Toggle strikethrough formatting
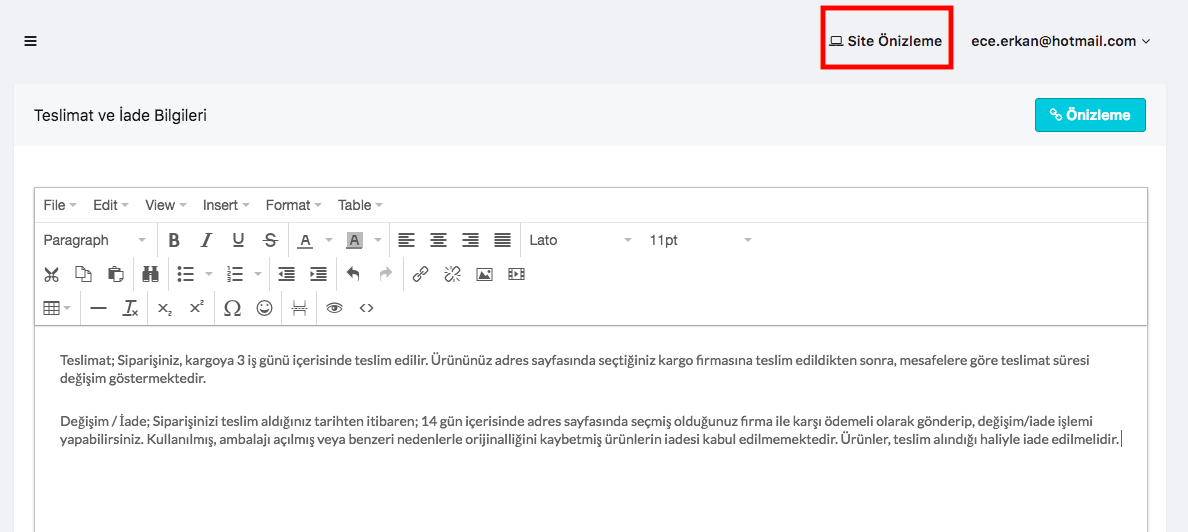Image resolution: width=1188 pixels, height=532 pixels. tap(270, 240)
